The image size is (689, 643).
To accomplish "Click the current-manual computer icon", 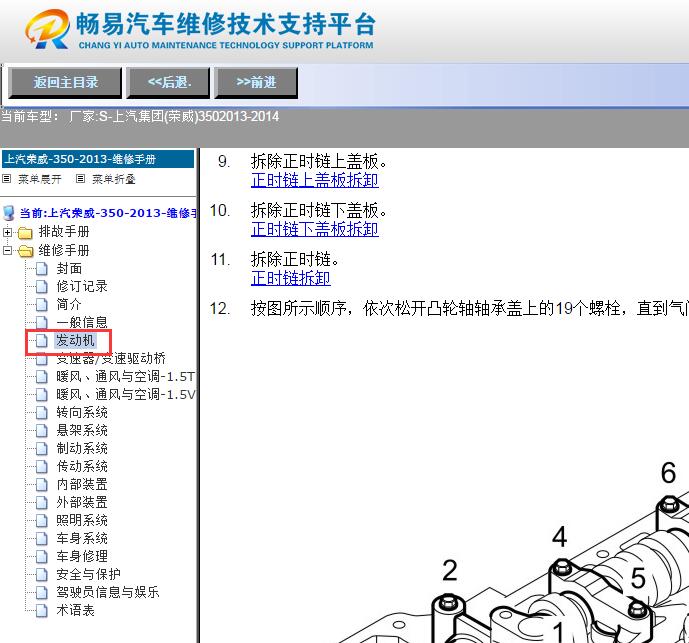I will point(8,213).
